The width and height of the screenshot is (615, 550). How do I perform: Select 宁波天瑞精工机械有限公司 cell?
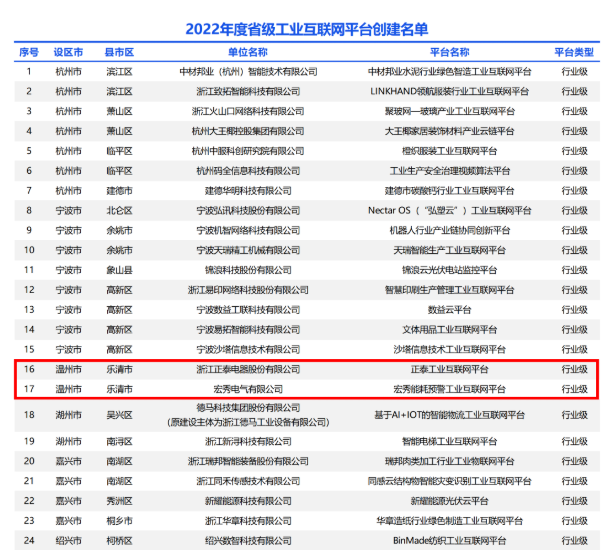coord(248,250)
